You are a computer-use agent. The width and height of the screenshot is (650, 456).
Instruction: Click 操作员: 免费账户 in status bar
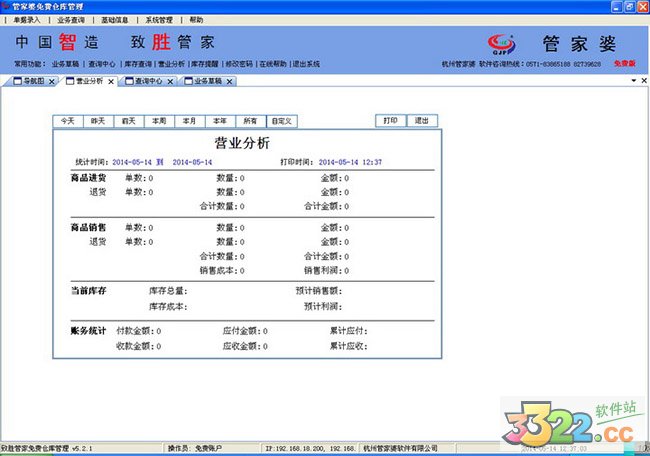tap(195, 448)
